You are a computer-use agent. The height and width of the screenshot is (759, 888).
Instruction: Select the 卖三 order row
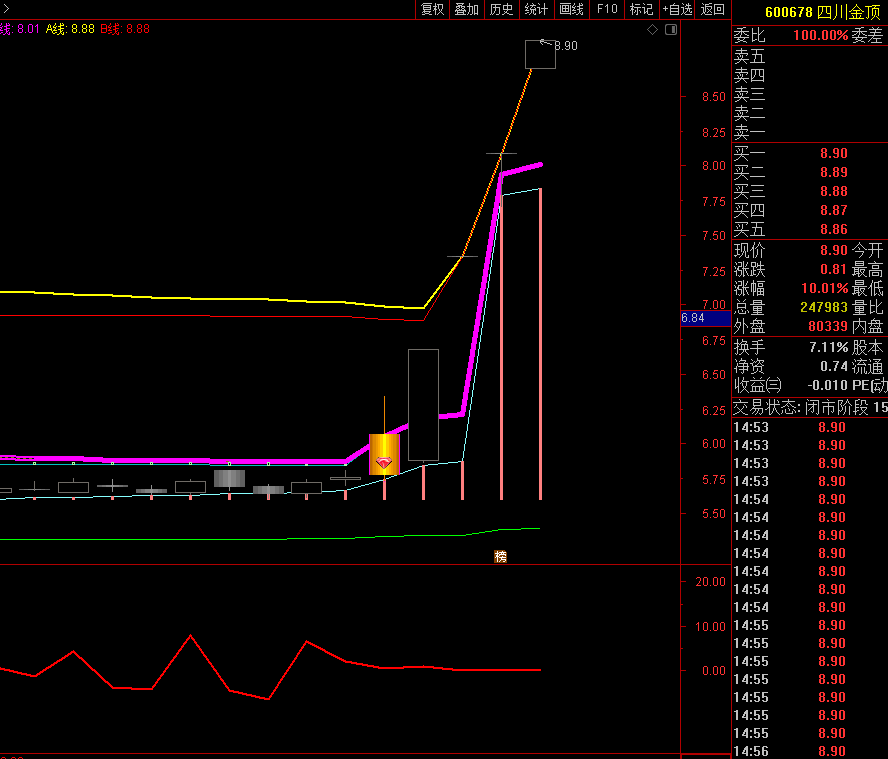pyautogui.click(x=810, y=94)
